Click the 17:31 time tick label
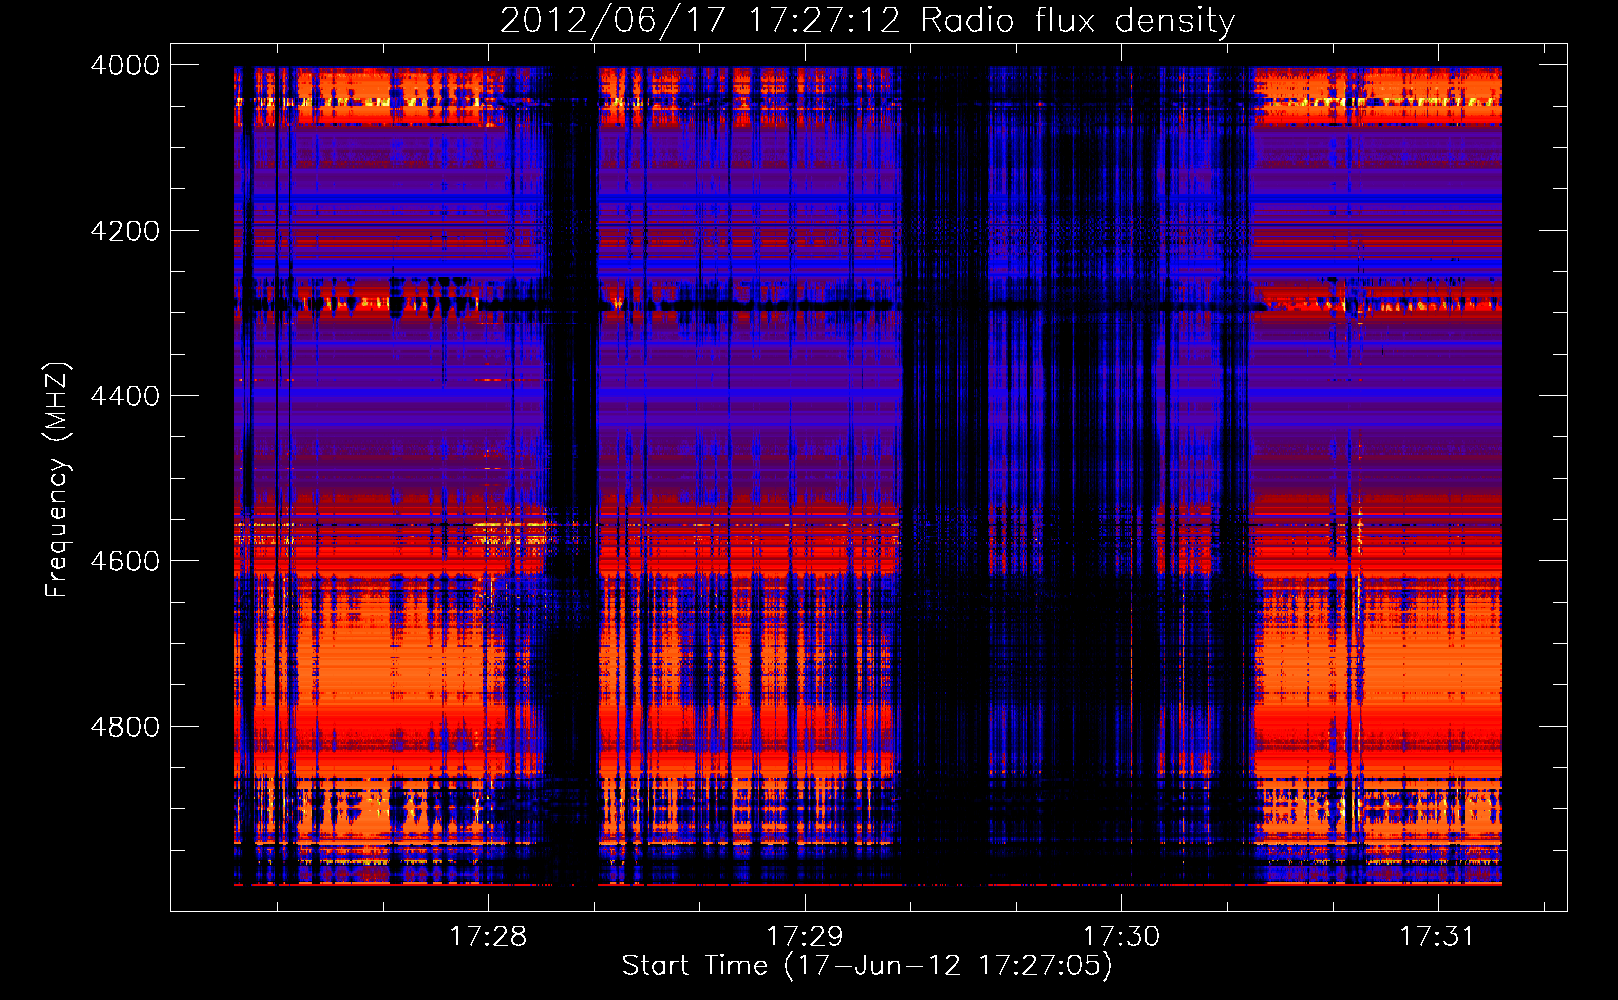 coord(1437,936)
